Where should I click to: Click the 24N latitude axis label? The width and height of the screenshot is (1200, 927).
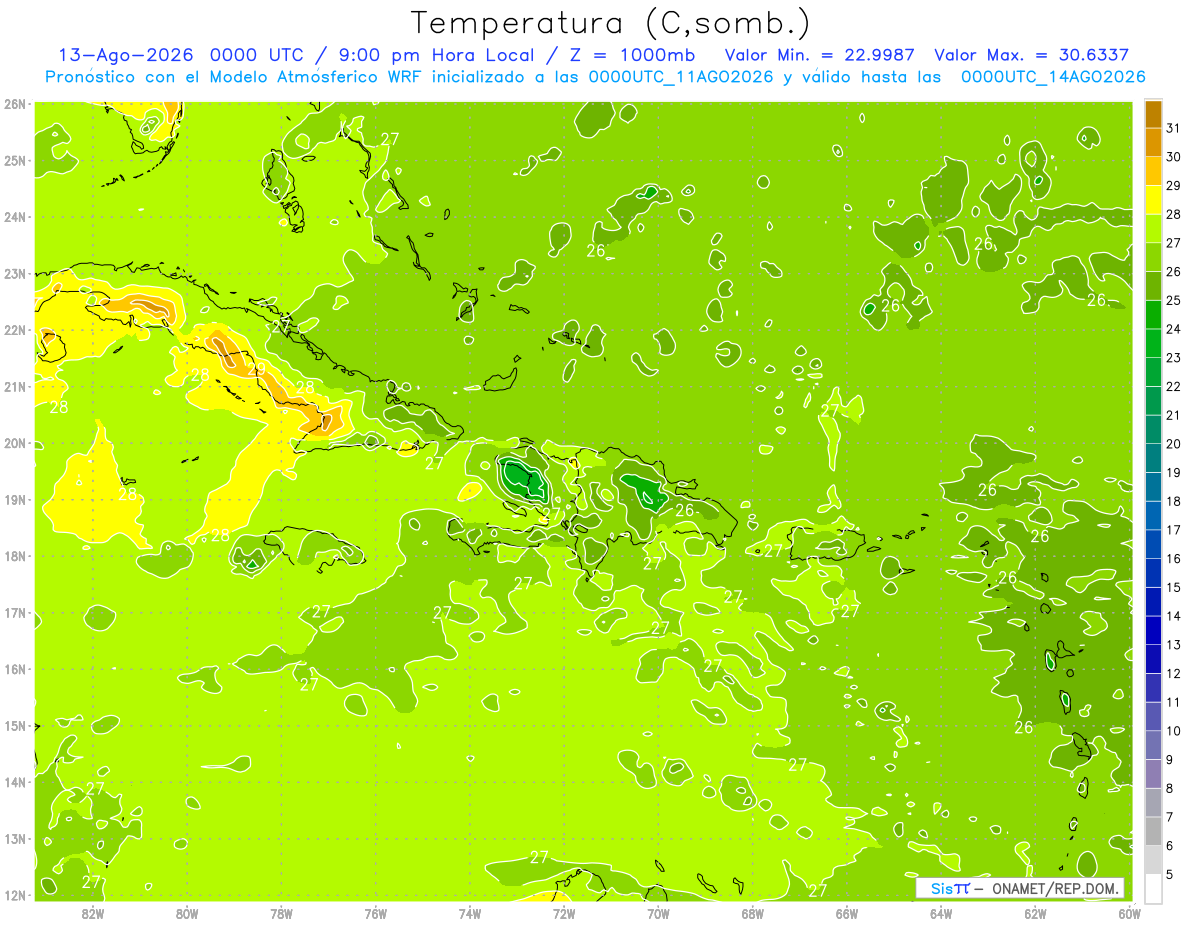pos(15,217)
